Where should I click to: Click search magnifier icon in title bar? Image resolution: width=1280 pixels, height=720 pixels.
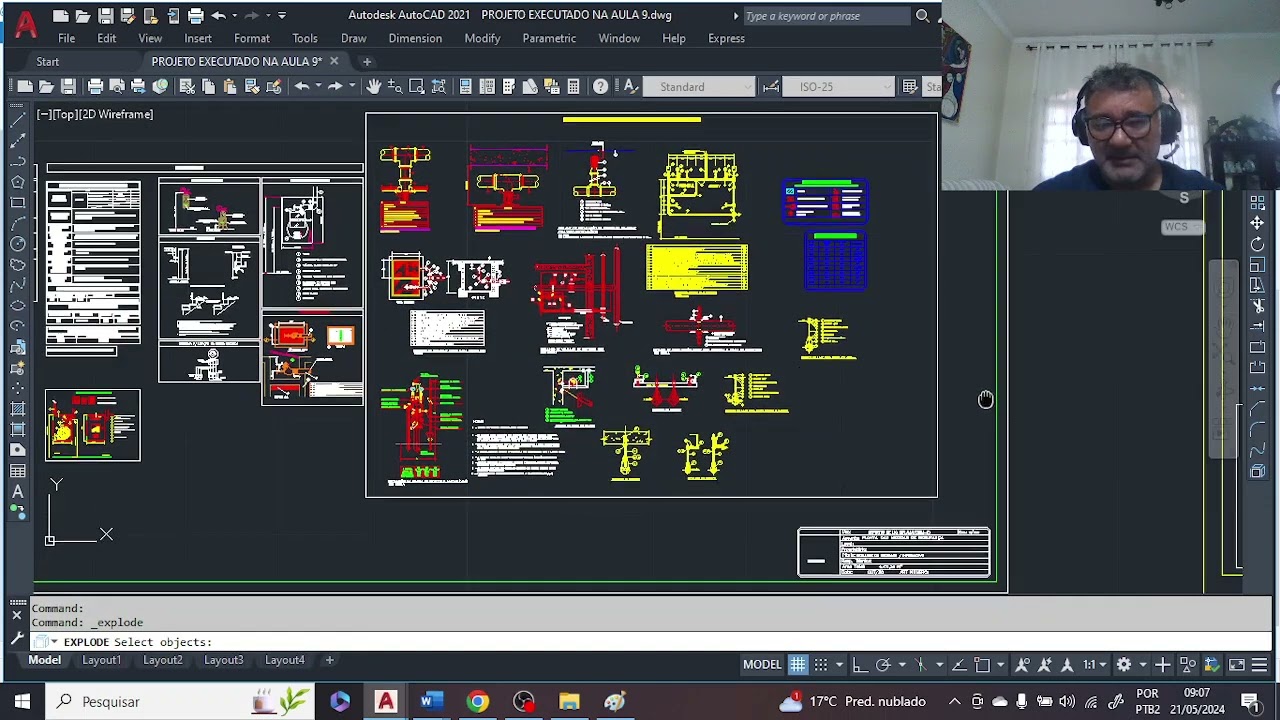(x=923, y=16)
